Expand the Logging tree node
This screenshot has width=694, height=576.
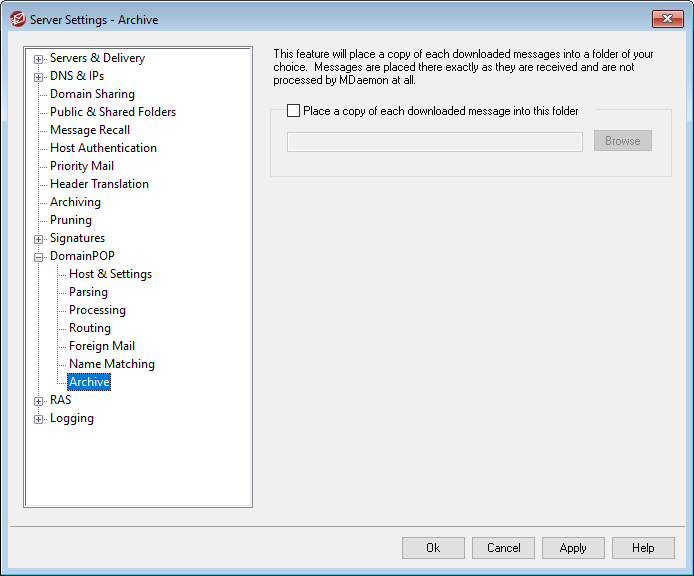tap(39, 419)
